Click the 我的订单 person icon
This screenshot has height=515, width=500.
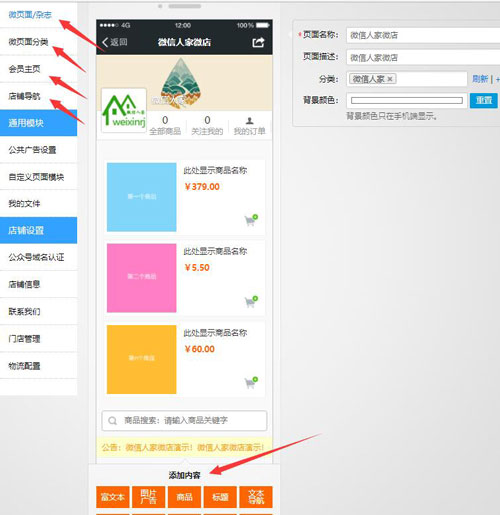249,121
